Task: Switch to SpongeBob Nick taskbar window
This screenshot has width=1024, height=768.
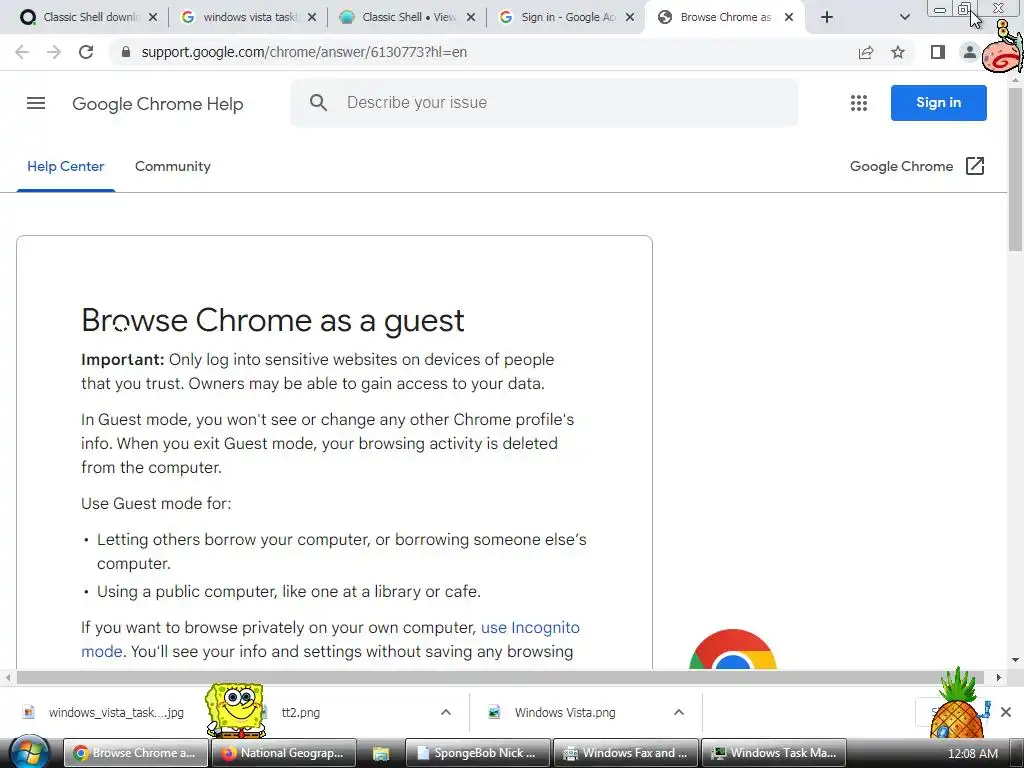Action: pos(478,753)
